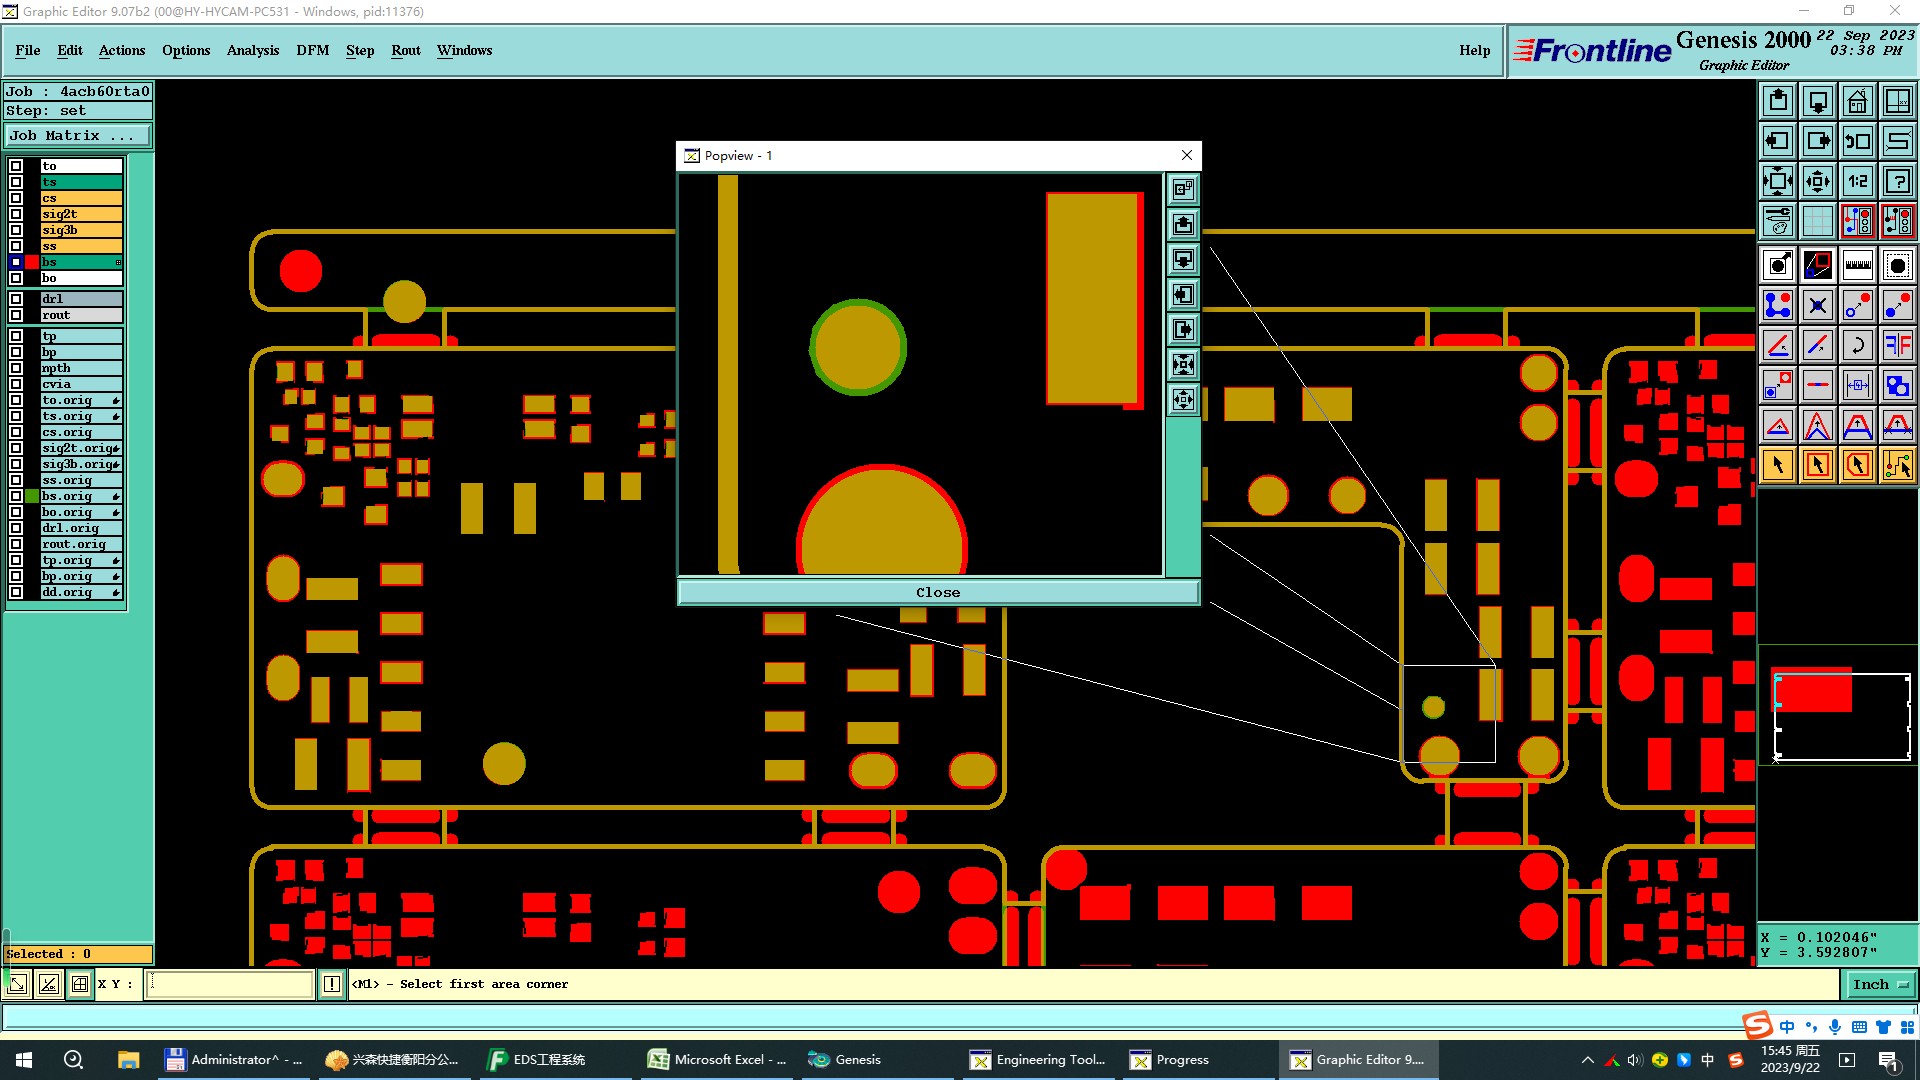1920x1080 pixels.
Task: Click the question mark help icon
Action: point(1897,181)
